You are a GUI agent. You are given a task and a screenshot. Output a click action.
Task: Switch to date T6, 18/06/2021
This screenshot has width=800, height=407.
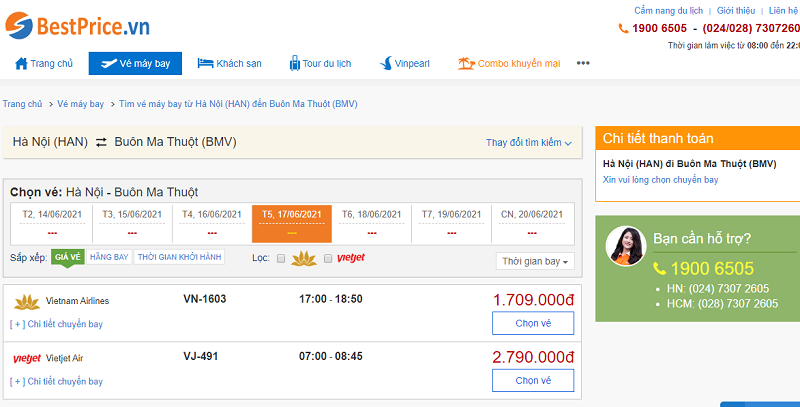coord(371,223)
